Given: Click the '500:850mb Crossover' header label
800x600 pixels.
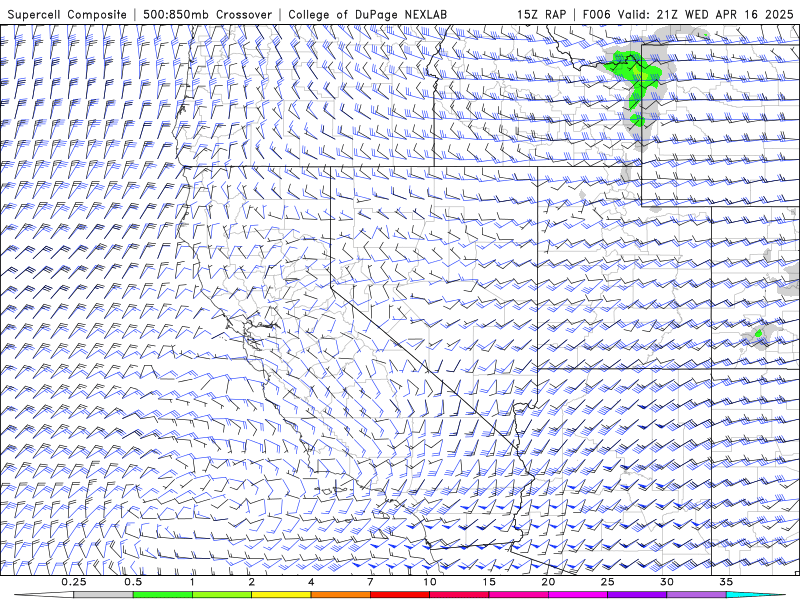Looking at the screenshot, I should (208, 15).
